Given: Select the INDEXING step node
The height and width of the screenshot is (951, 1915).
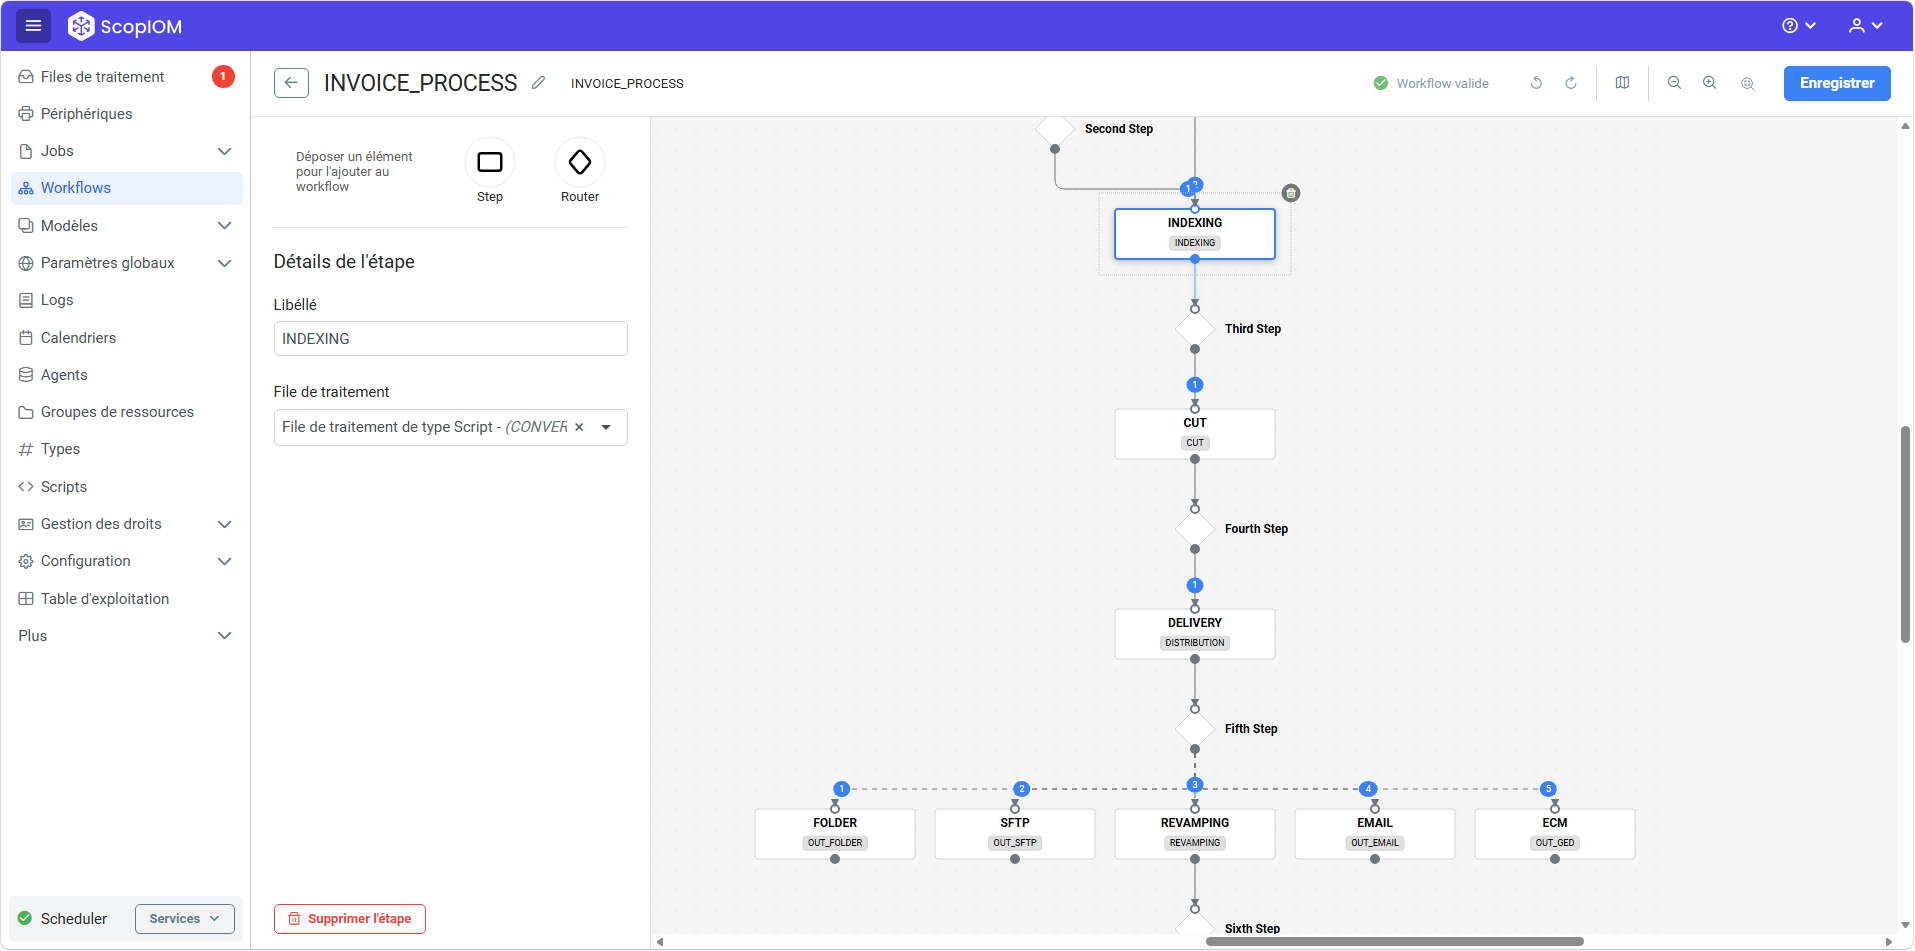Looking at the screenshot, I should coord(1195,233).
